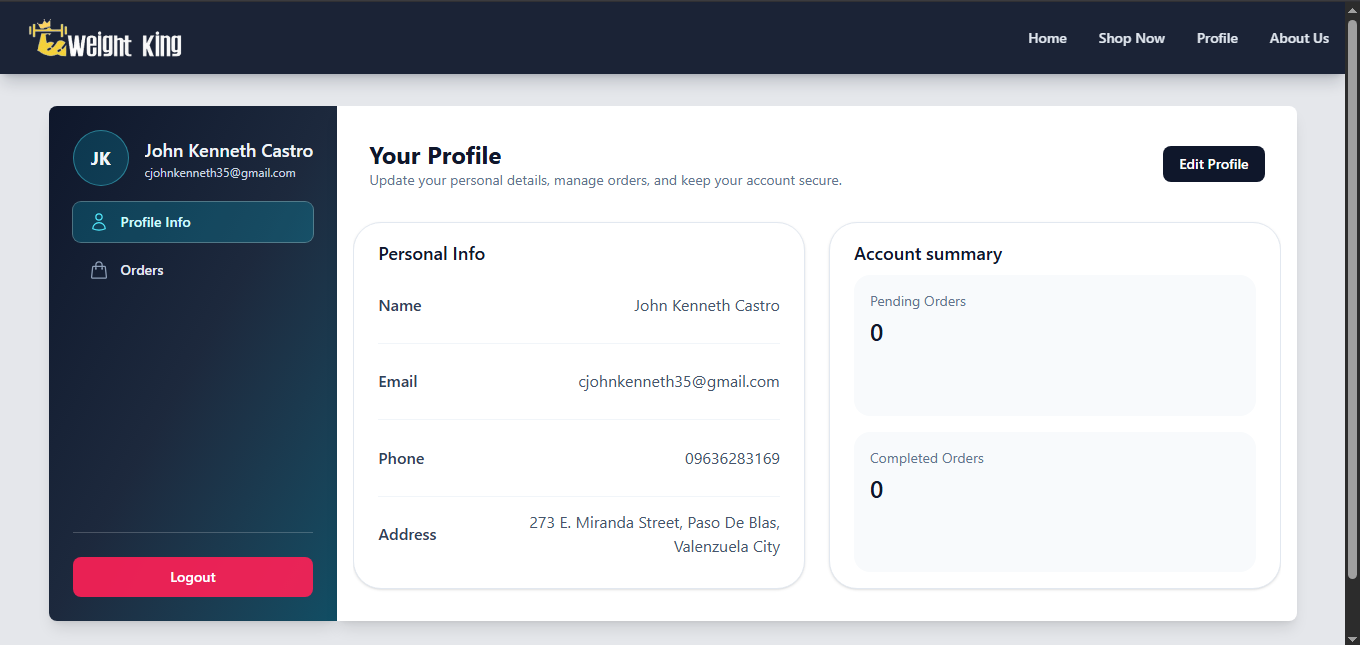Click the Weight King logo
Screen dimensions: 1360x645
(105, 39)
